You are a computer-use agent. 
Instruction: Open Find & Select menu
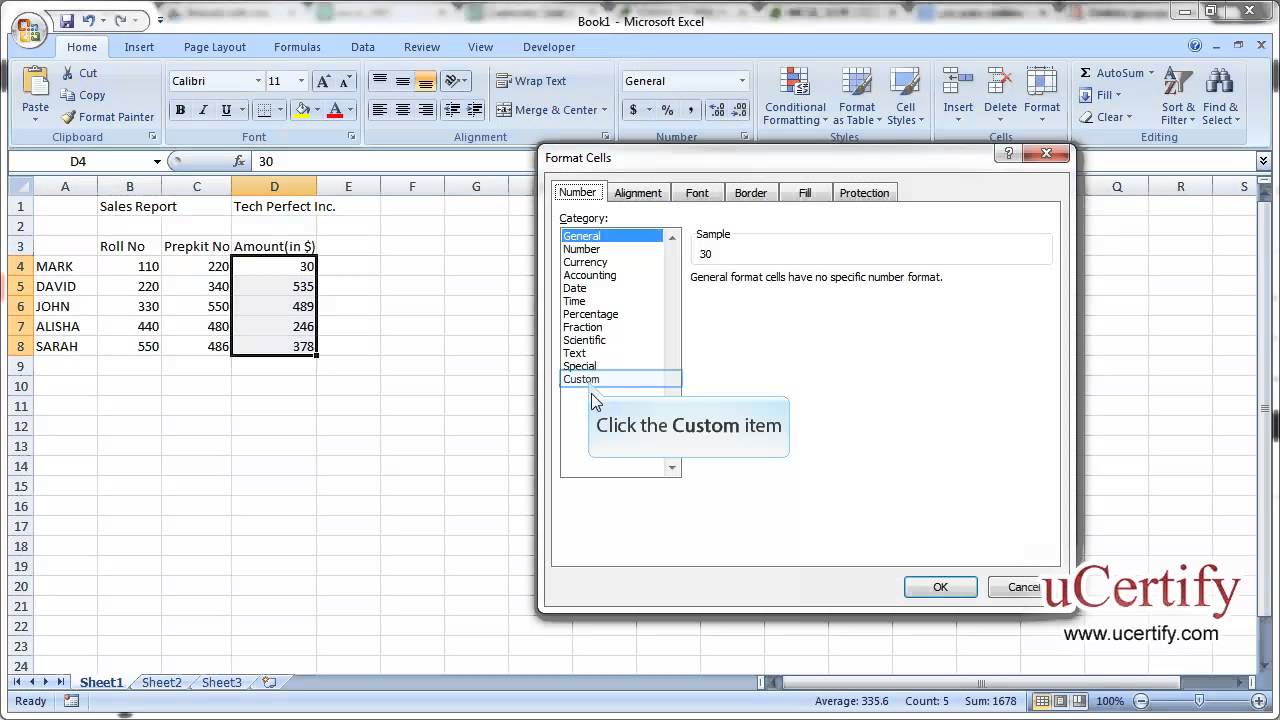pyautogui.click(x=1220, y=96)
